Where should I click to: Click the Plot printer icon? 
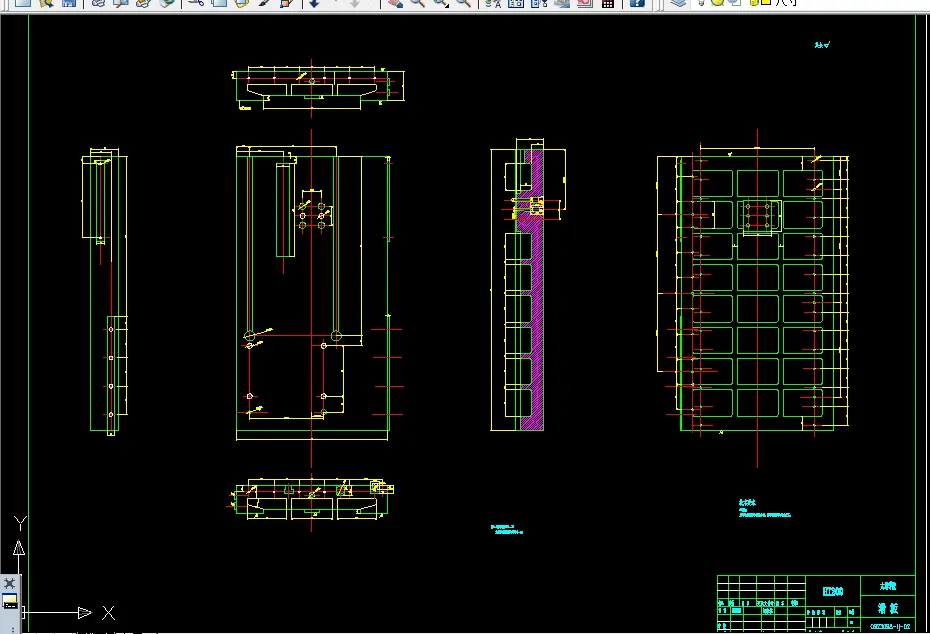[x=98, y=2]
